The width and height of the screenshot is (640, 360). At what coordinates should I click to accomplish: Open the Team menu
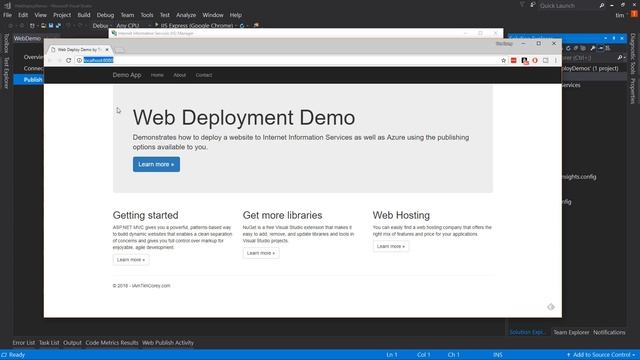(x=127, y=15)
